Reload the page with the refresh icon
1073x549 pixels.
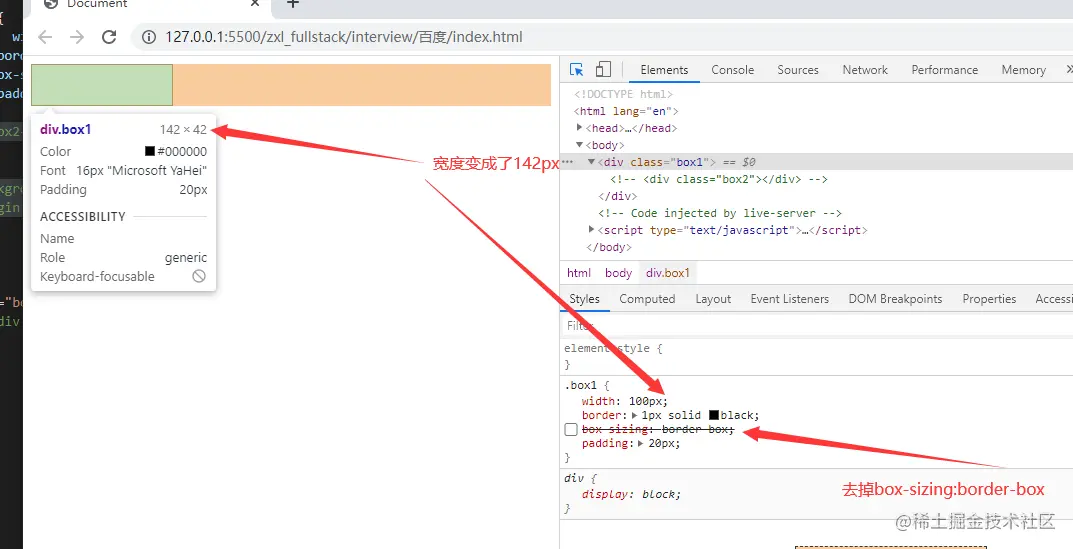pos(109,37)
